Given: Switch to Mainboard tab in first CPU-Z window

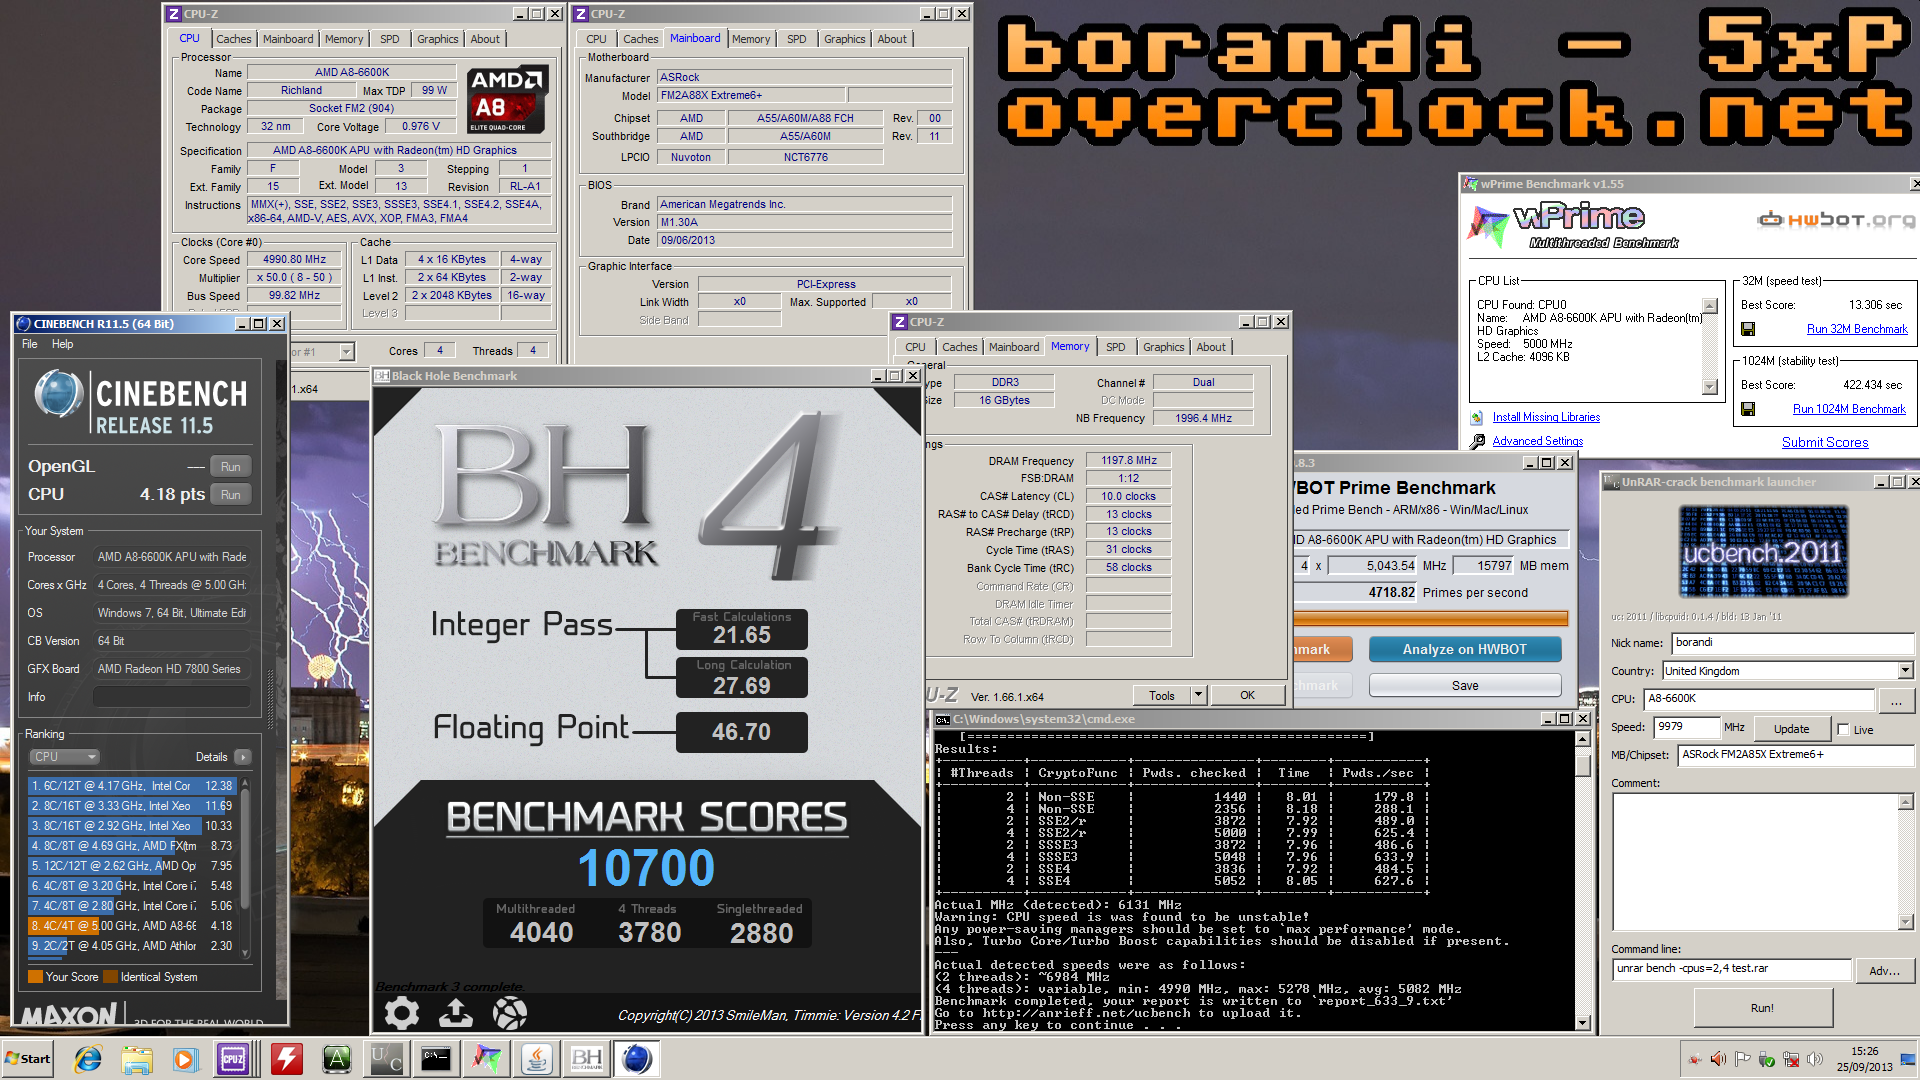Looking at the screenshot, I should (x=288, y=39).
